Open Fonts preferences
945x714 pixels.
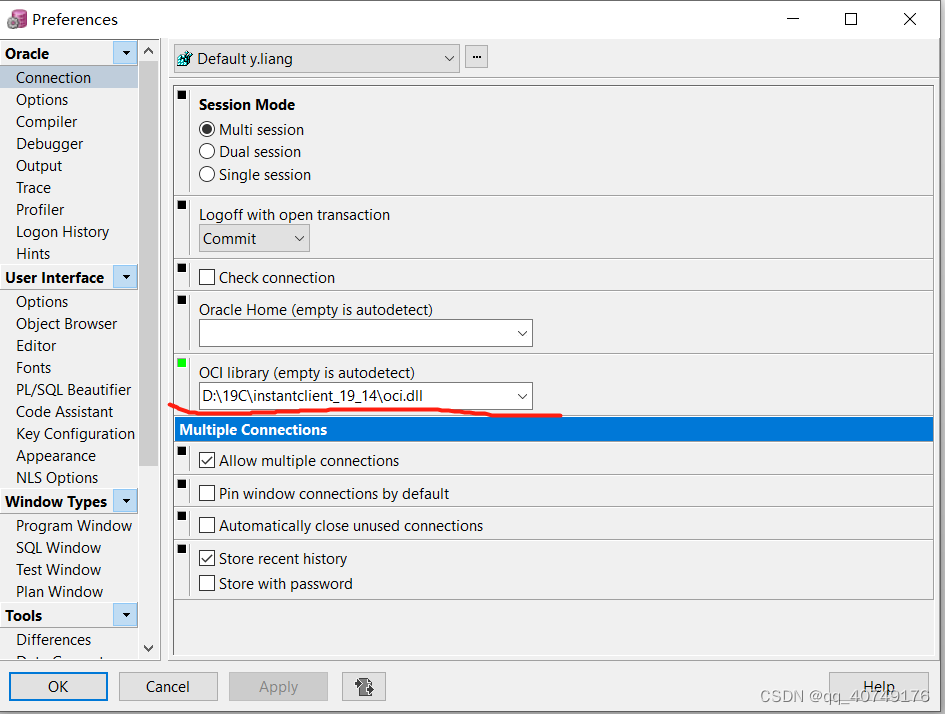34,368
